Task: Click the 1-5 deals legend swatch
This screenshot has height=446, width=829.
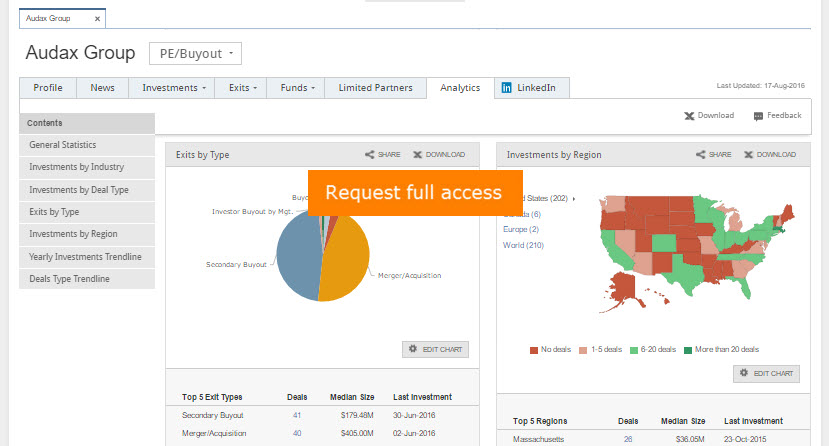Action: pyautogui.click(x=583, y=350)
